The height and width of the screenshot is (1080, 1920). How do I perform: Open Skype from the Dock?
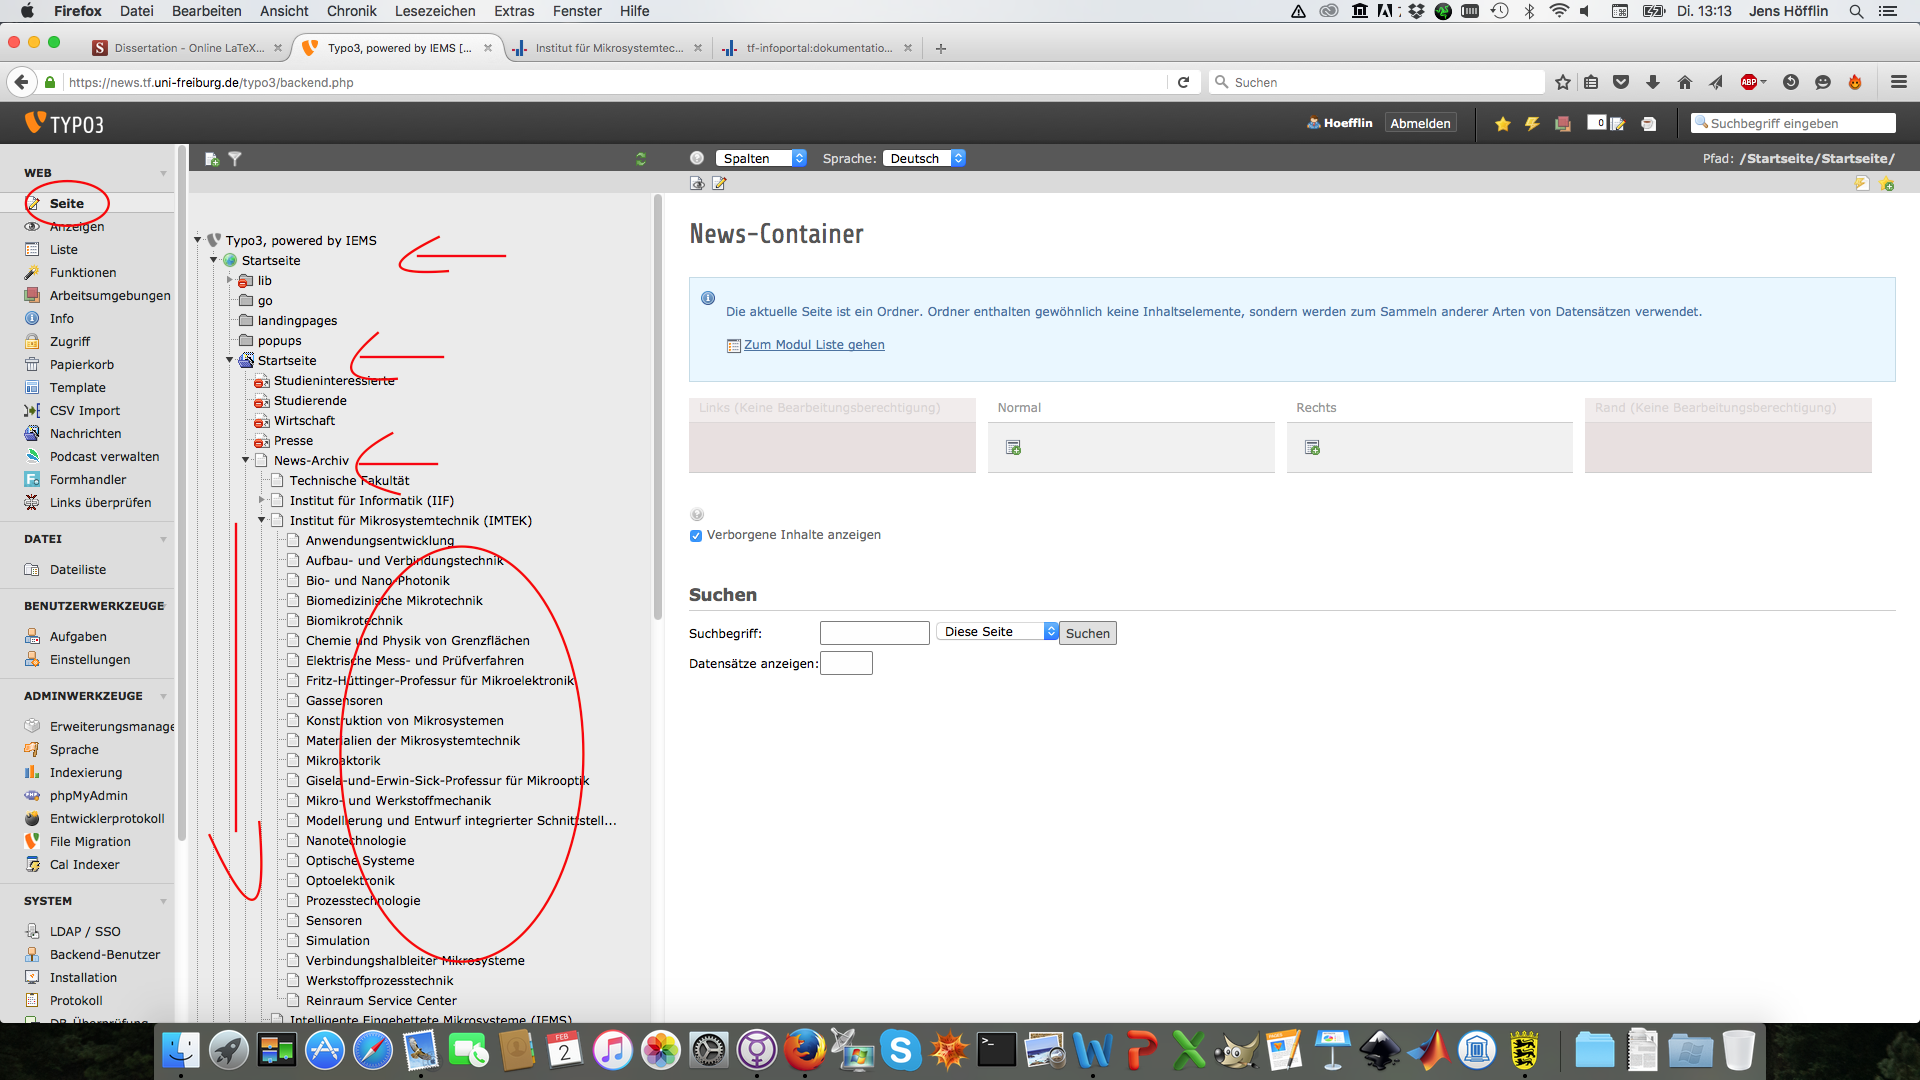pos(900,1051)
